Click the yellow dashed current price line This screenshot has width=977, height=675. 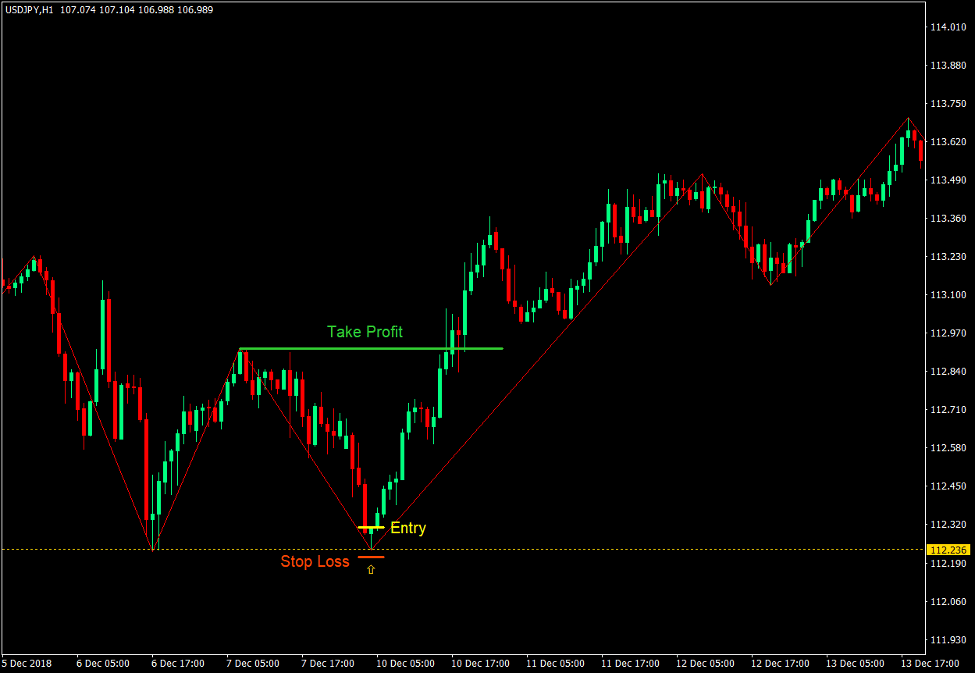620,549
